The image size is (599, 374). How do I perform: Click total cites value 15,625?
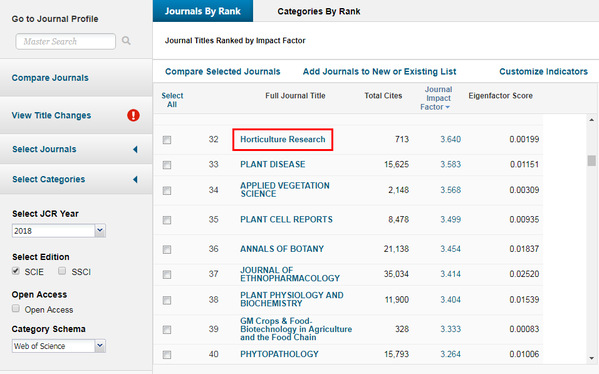pos(396,165)
